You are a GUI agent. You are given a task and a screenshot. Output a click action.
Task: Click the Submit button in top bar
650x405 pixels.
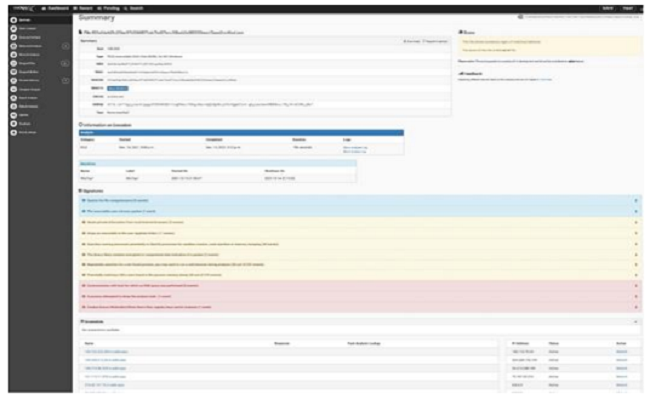606,6
